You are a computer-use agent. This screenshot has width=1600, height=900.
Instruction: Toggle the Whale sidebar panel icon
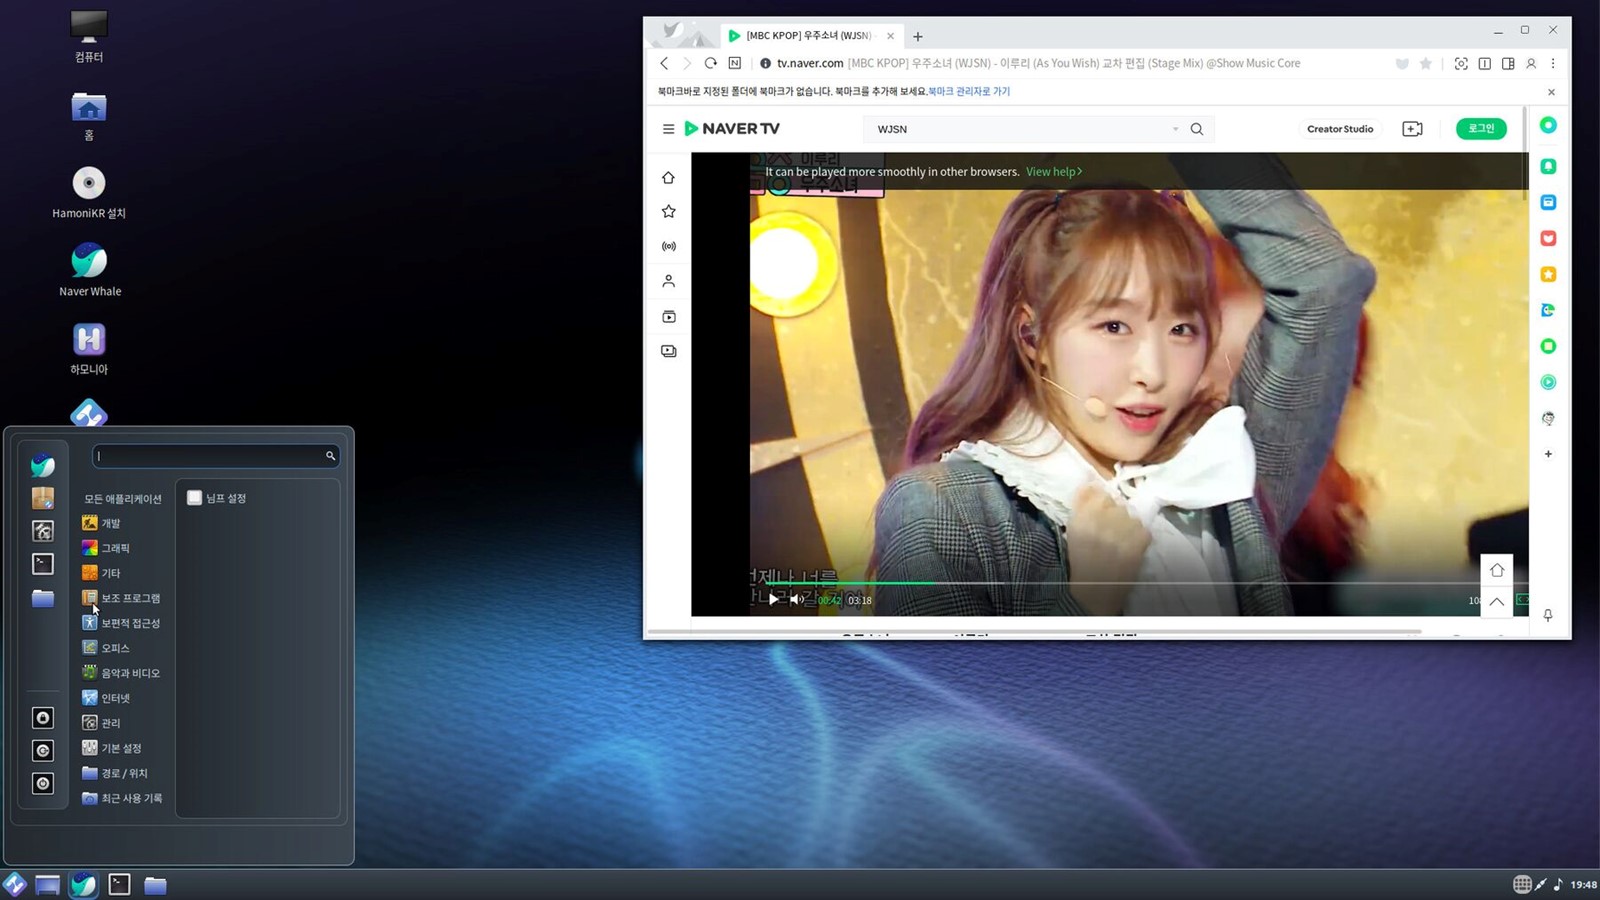point(1508,63)
